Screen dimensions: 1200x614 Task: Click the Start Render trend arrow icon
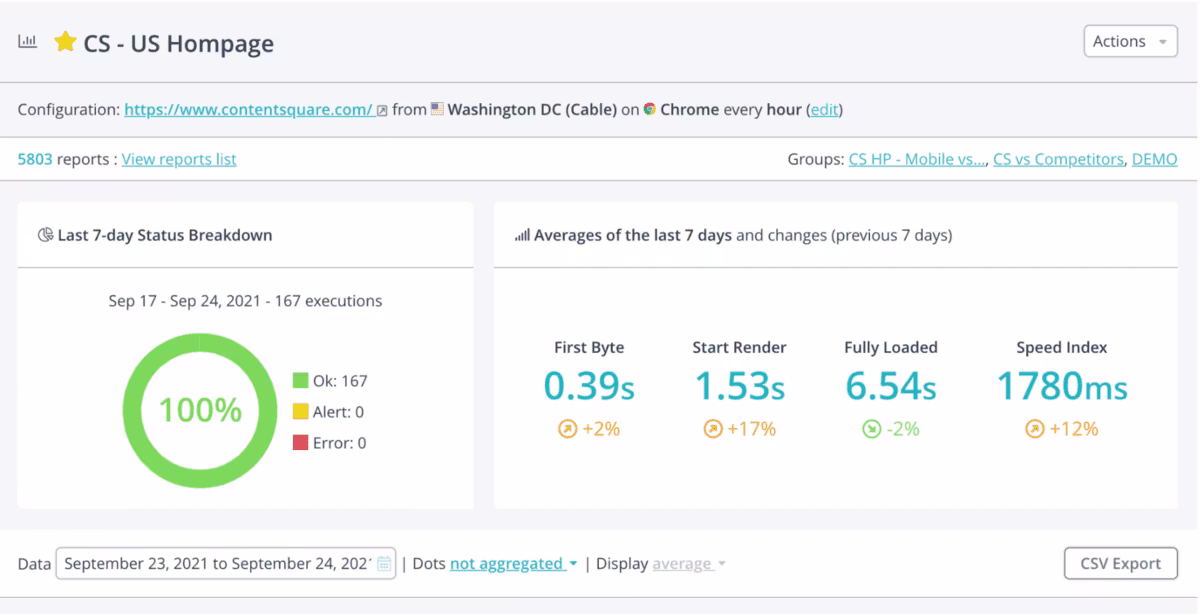pos(713,429)
